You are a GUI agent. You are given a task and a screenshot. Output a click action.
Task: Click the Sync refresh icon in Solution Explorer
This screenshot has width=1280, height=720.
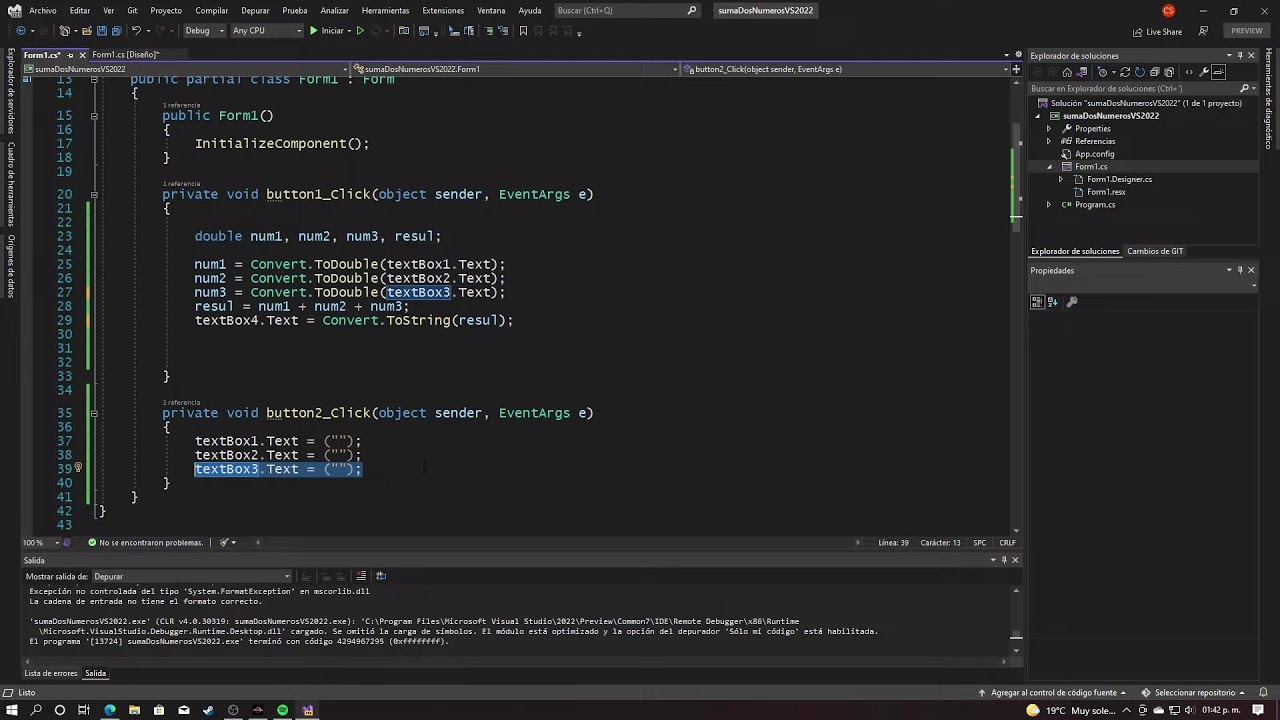(1125, 72)
